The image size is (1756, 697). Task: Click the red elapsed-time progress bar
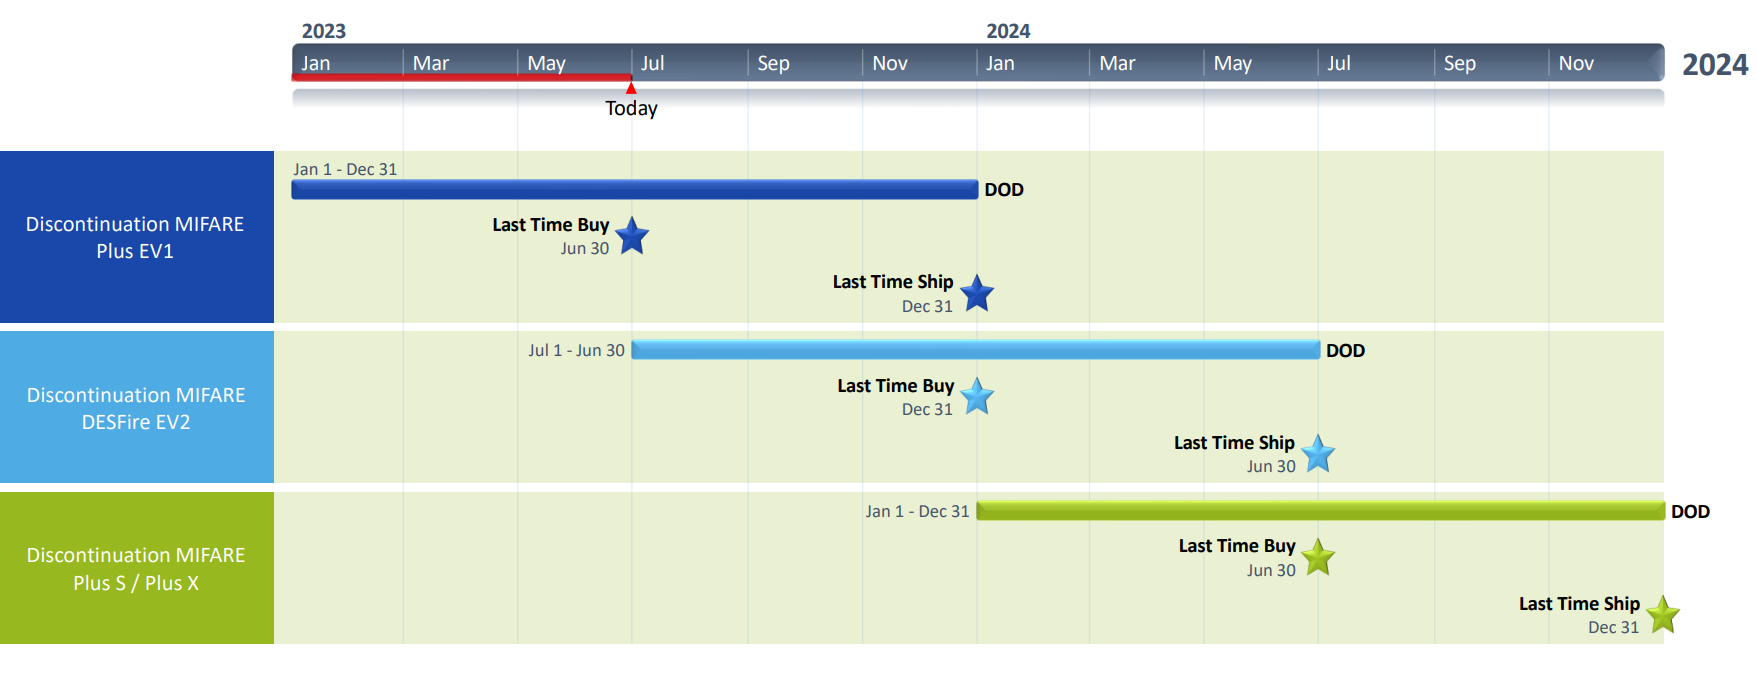[461, 77]
